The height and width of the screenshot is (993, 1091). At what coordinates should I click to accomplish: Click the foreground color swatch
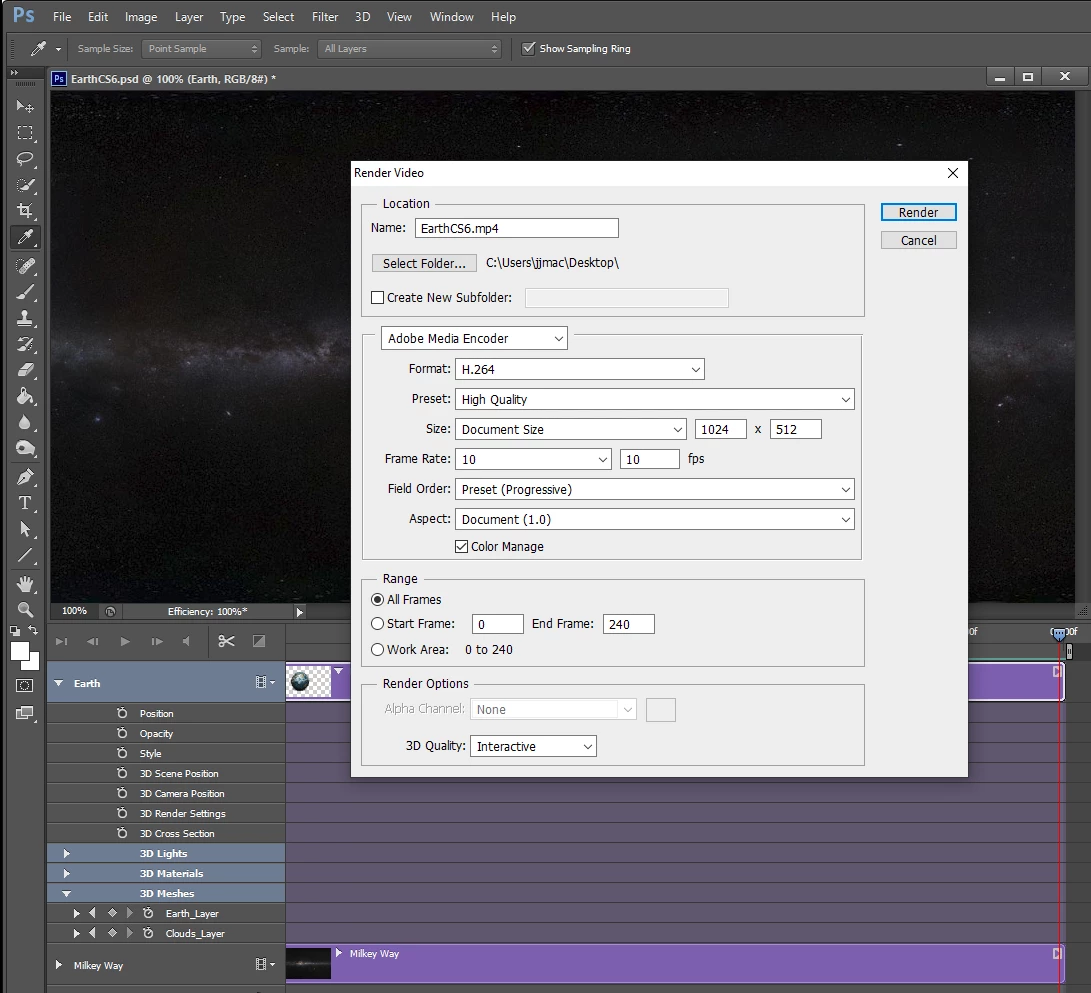point(20,651)
